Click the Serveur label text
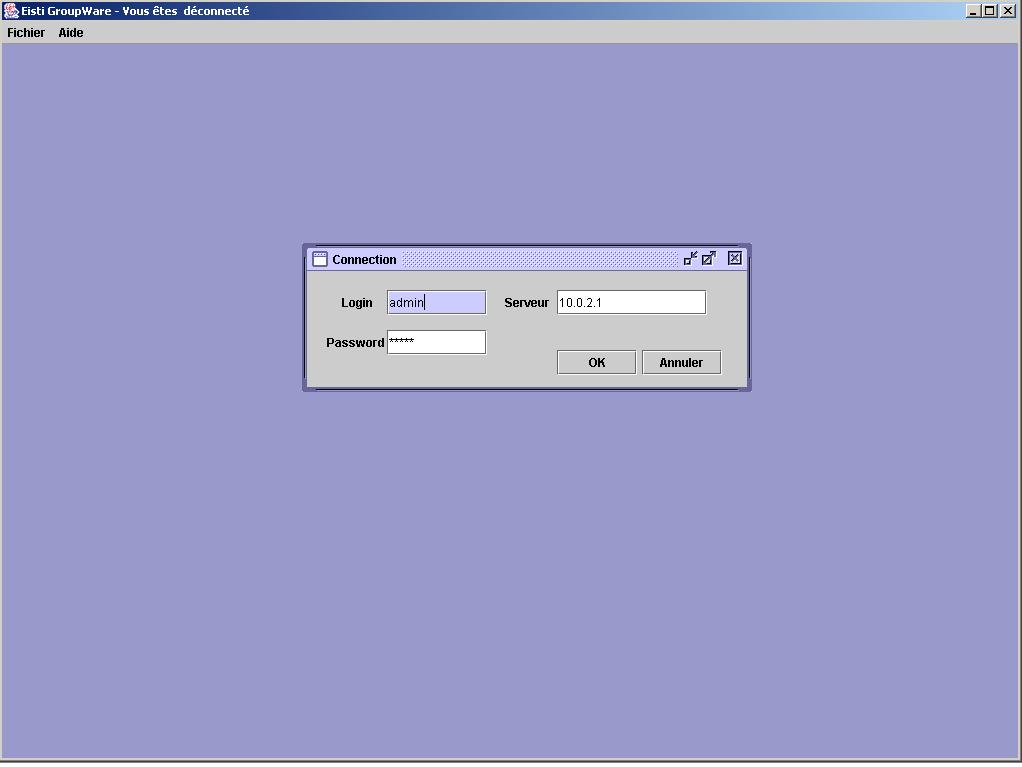Image resolution: width=1022 pixels, height=767 pixels. pos(526,303)
